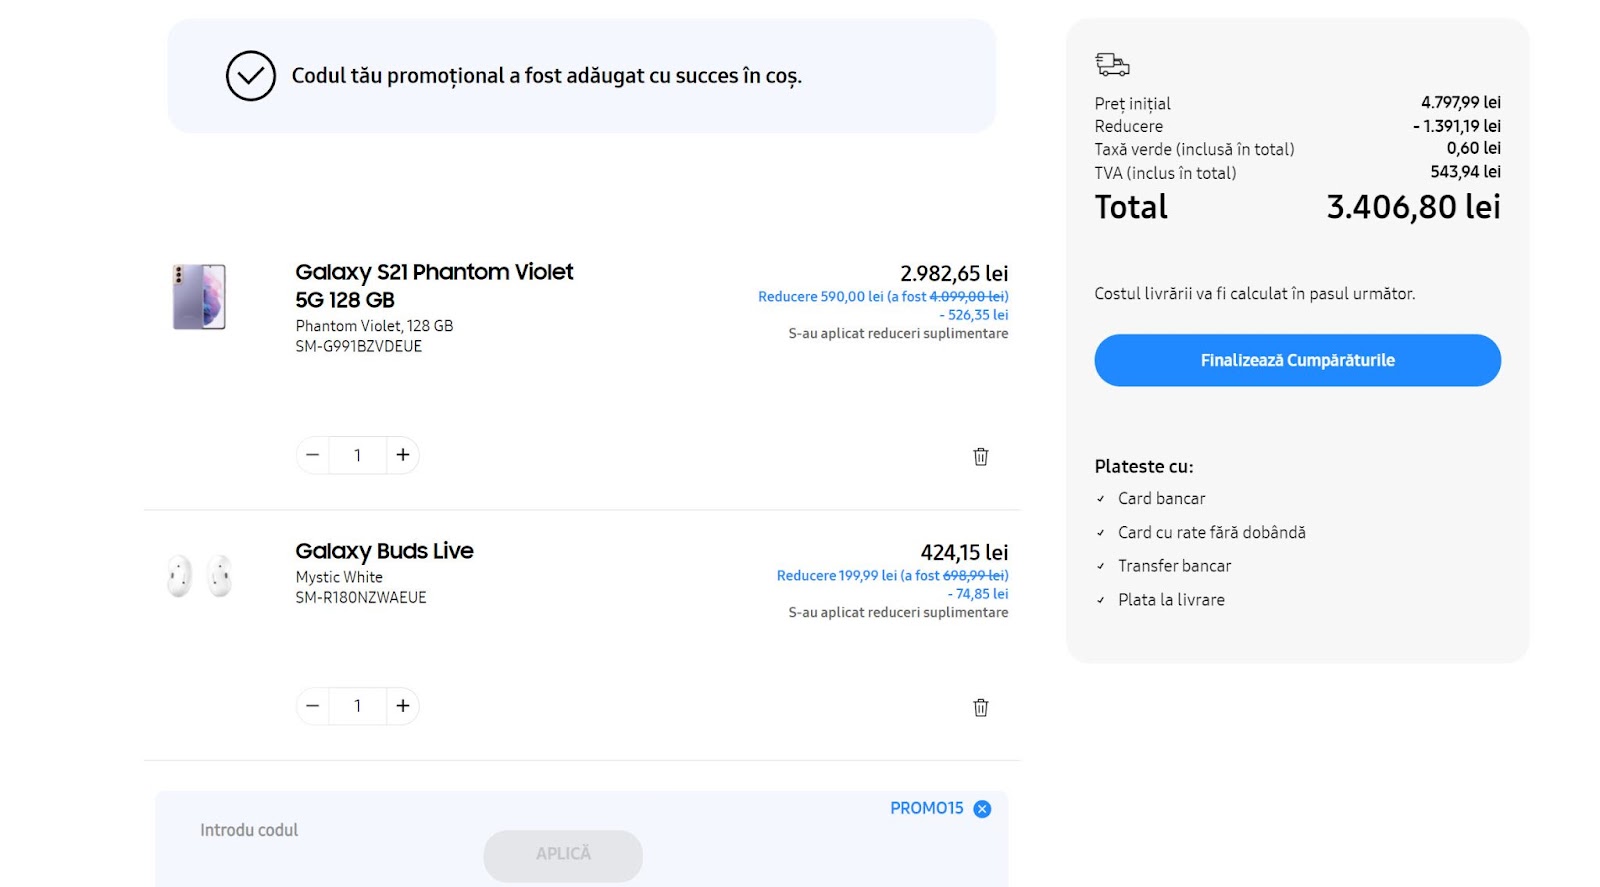Click the 'Card bancar' payment option
1600x887 pixels.
1161,498
